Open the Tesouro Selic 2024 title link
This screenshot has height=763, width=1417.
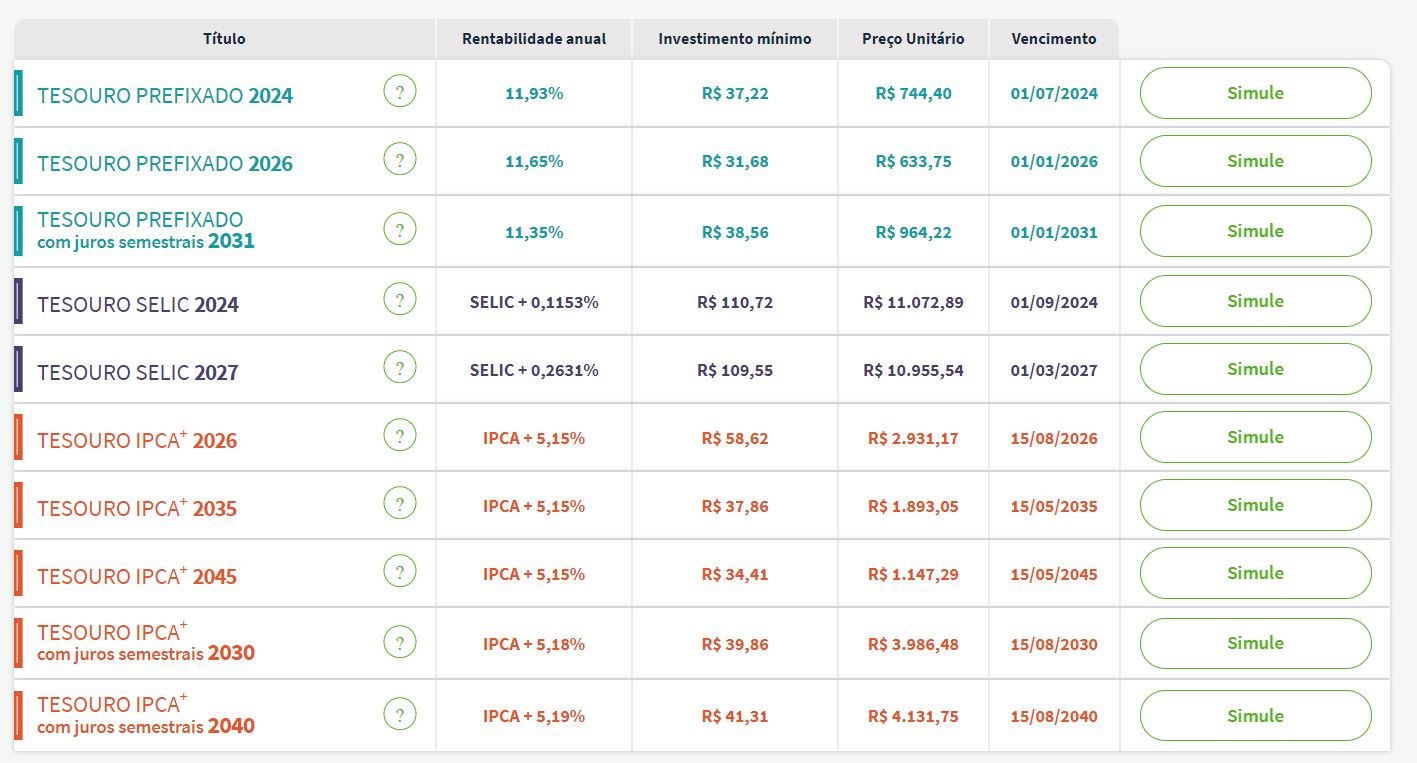pyautogui.click(x=138, y=304)
